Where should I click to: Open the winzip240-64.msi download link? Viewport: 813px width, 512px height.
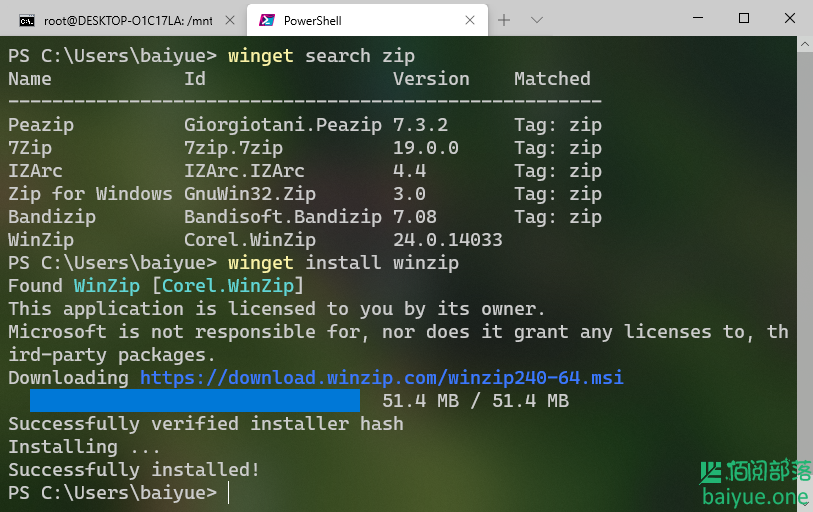coord(382,378)
